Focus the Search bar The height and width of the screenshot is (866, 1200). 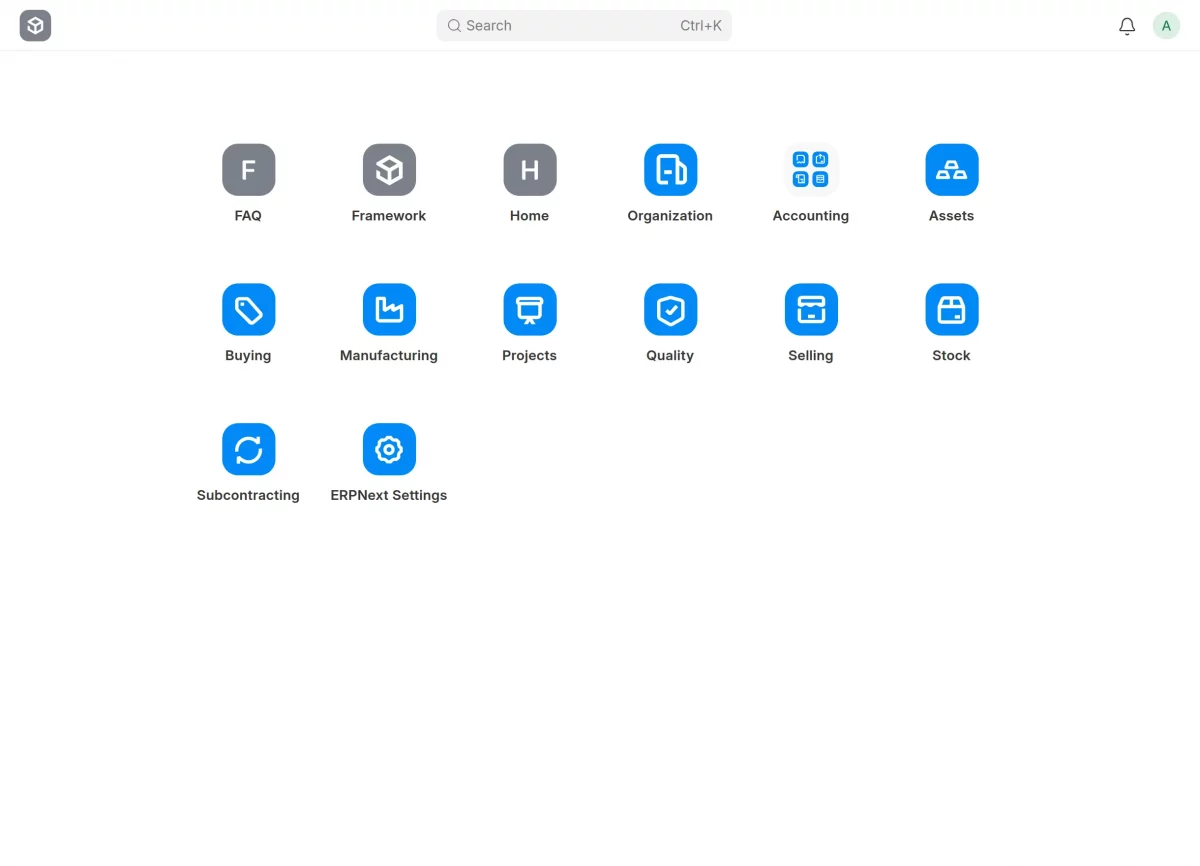(x=584, y=26)
